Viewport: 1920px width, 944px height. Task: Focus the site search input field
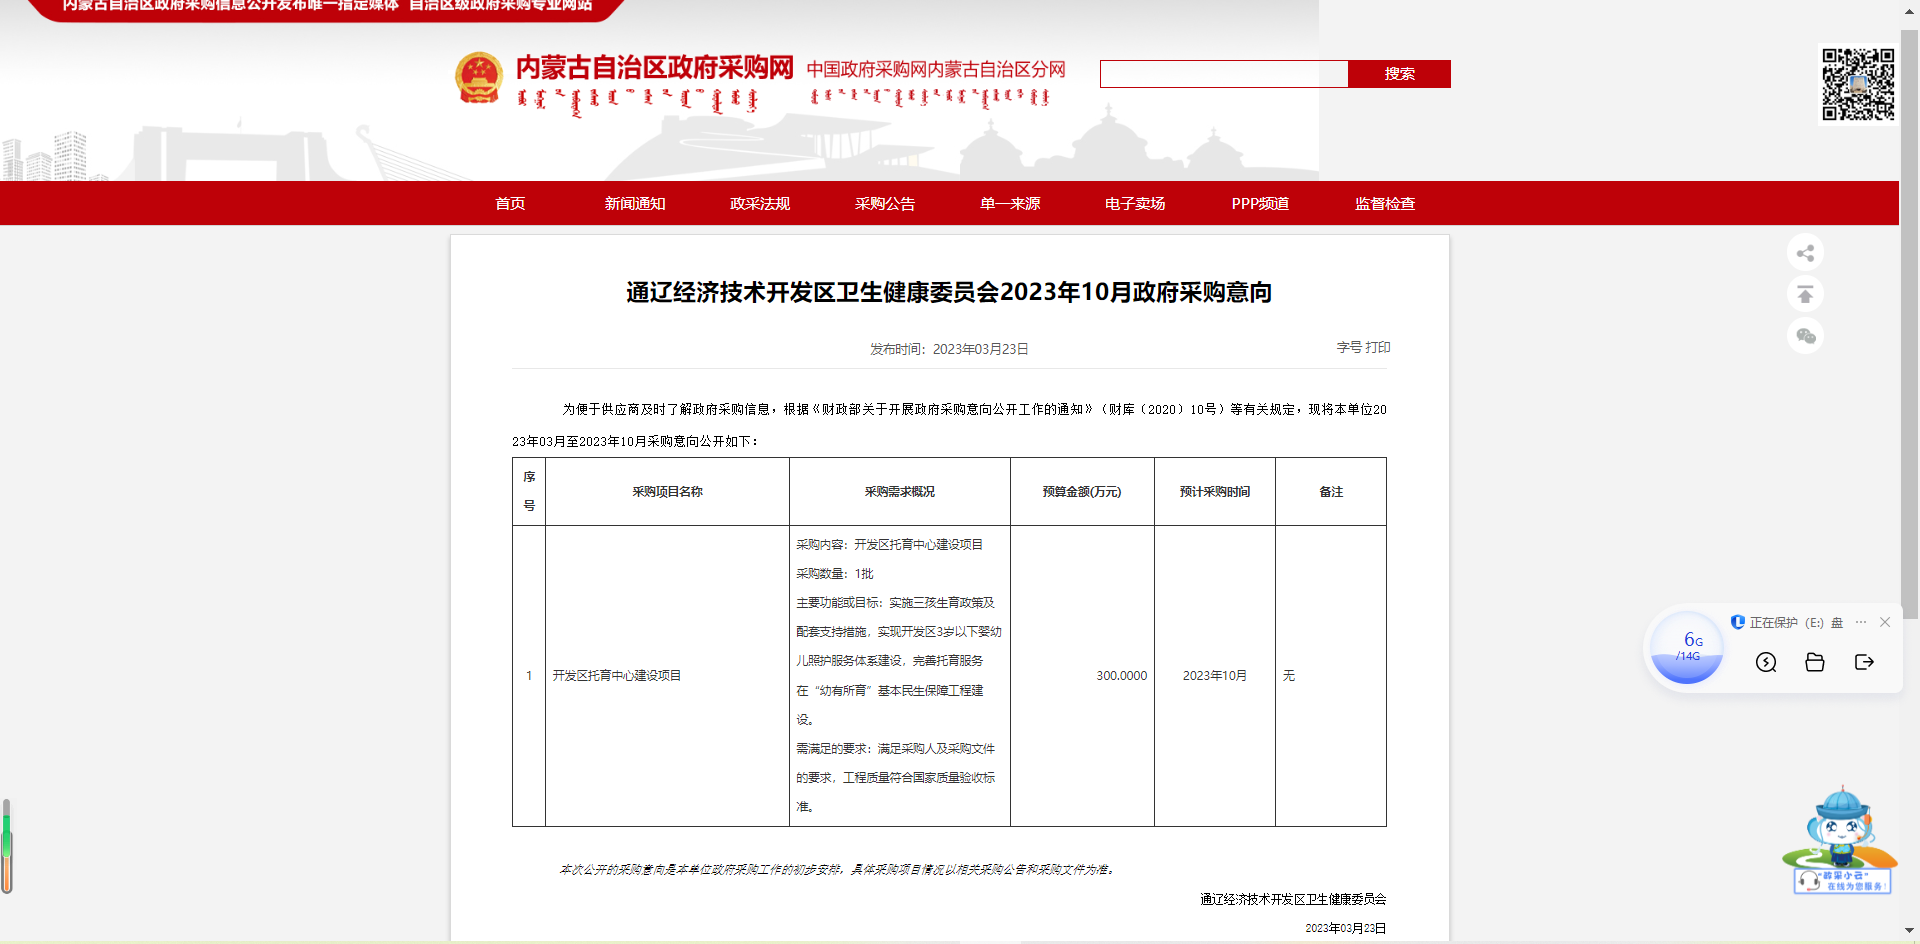coord(1224,74)
